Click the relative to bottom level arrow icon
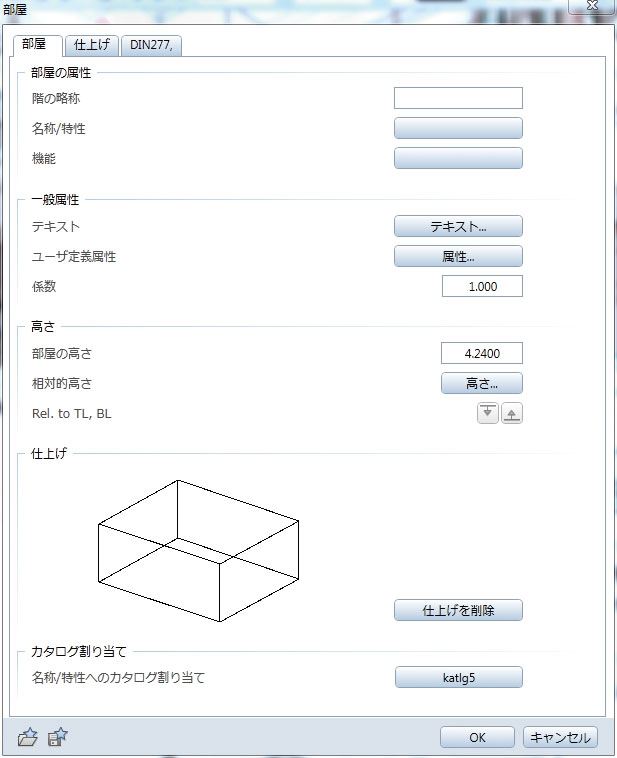617x758 pixels. coord(512,413)
